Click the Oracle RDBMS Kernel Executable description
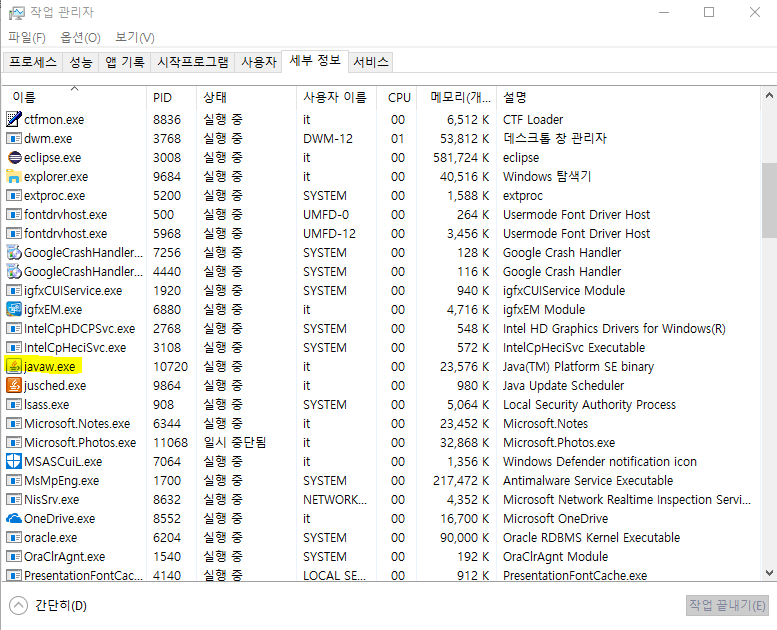 [591, 537]
